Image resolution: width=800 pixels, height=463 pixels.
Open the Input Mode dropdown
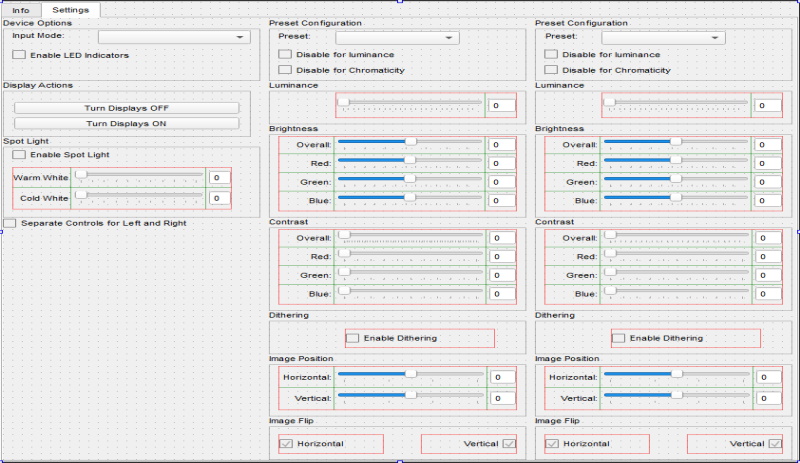point(174,37)
